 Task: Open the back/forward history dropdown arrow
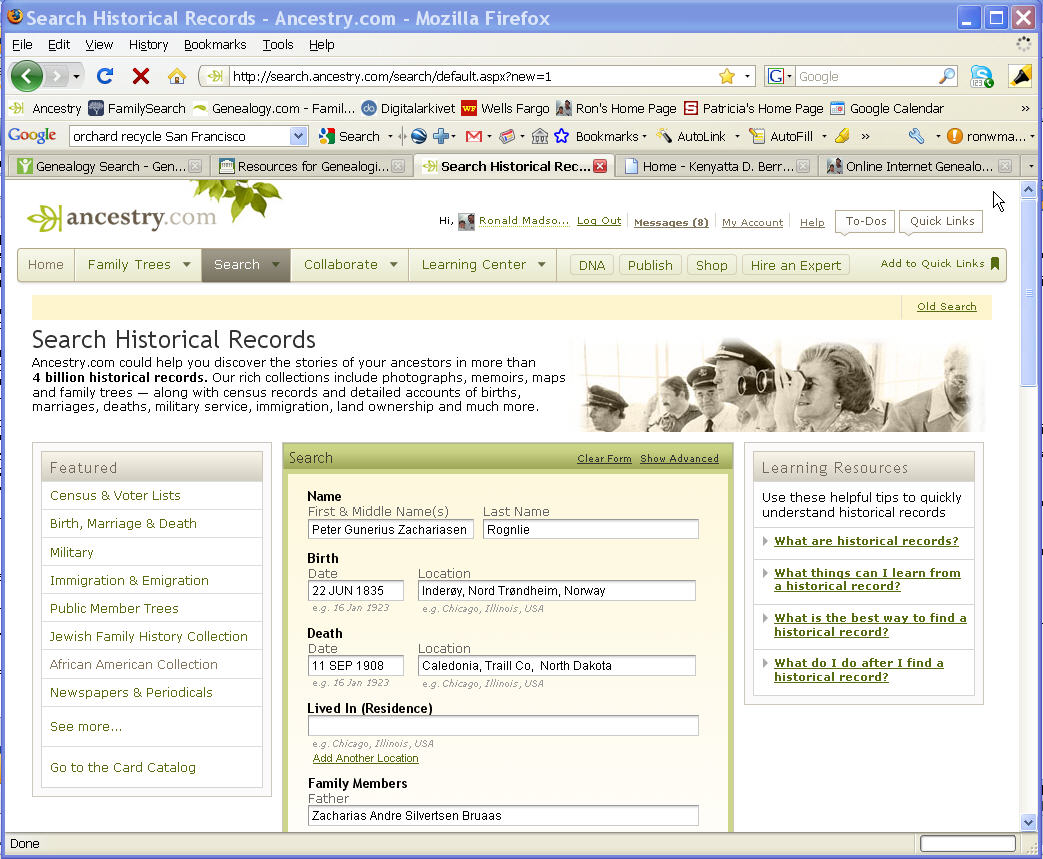(76, 77)
